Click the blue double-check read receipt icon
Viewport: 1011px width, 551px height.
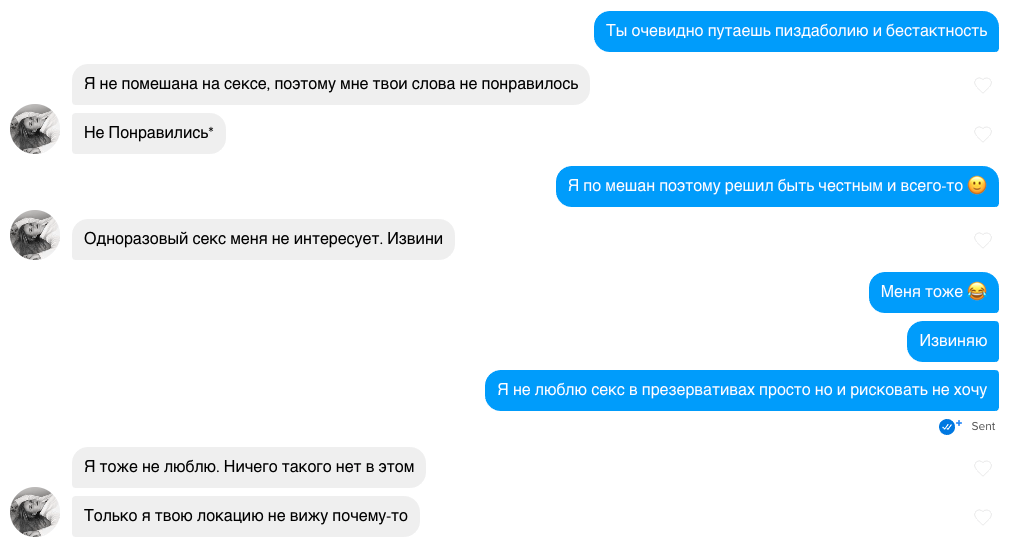[x=947, y=427]
